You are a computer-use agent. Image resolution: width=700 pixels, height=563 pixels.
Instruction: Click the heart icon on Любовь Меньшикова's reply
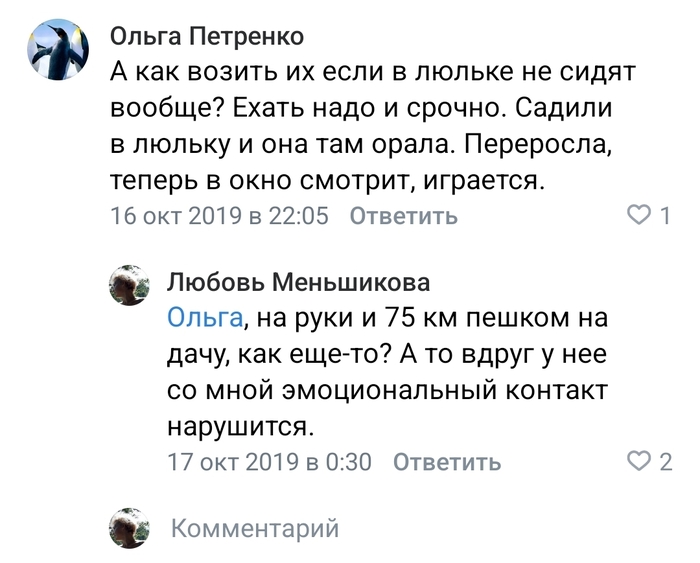tap(637, 461)
